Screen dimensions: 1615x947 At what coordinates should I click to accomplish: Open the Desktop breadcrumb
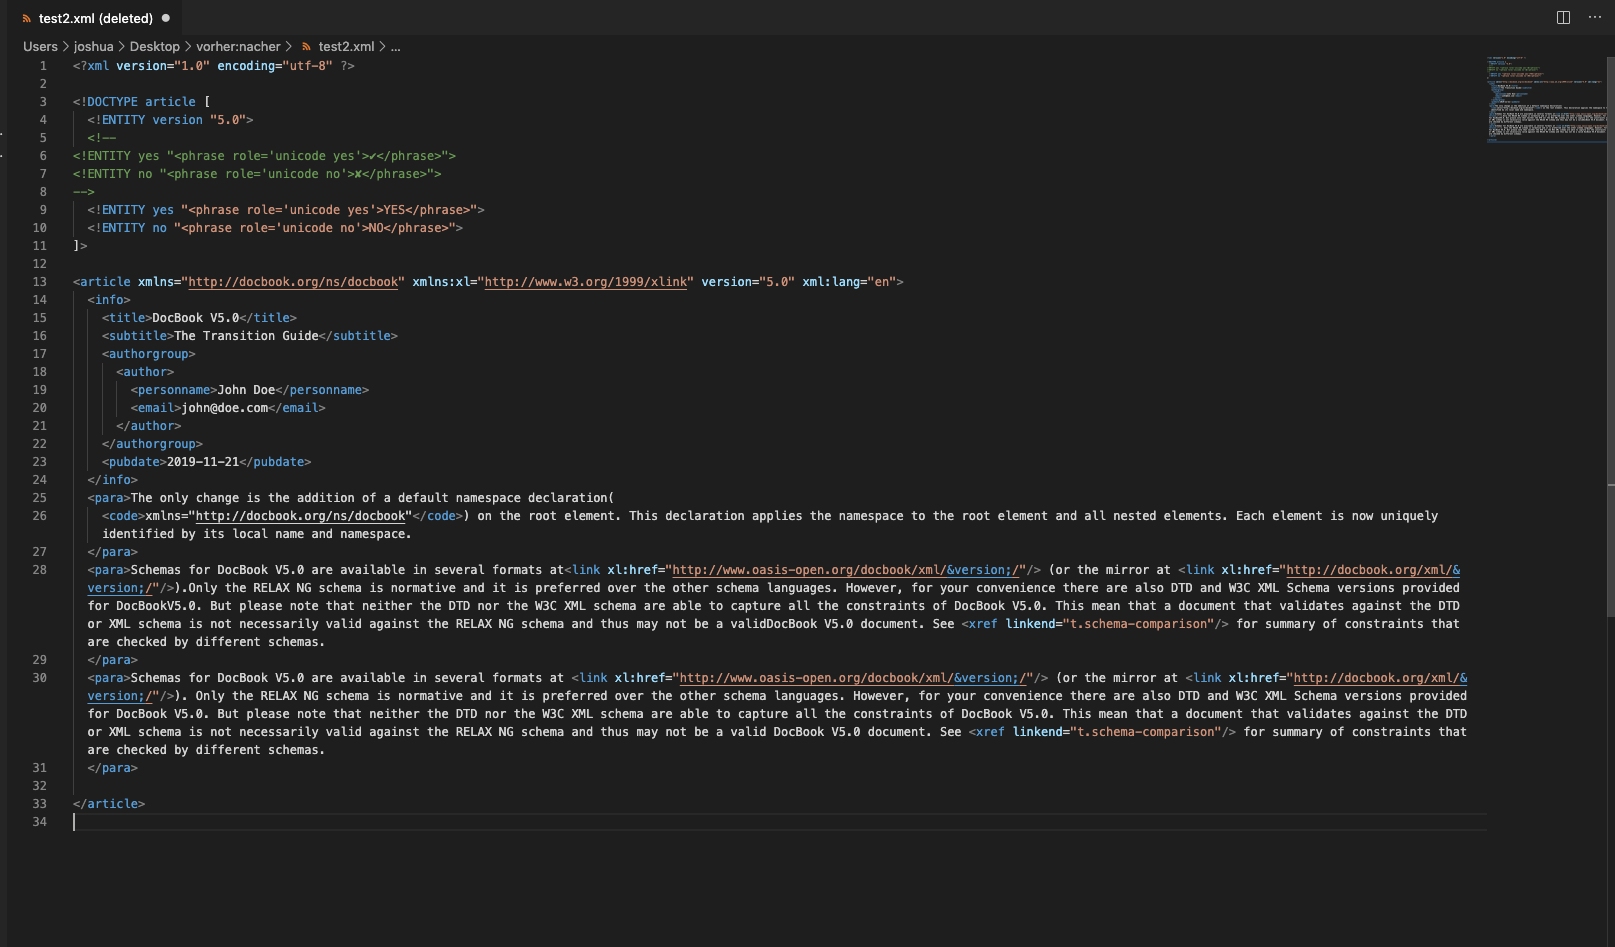tap(155, 47)
